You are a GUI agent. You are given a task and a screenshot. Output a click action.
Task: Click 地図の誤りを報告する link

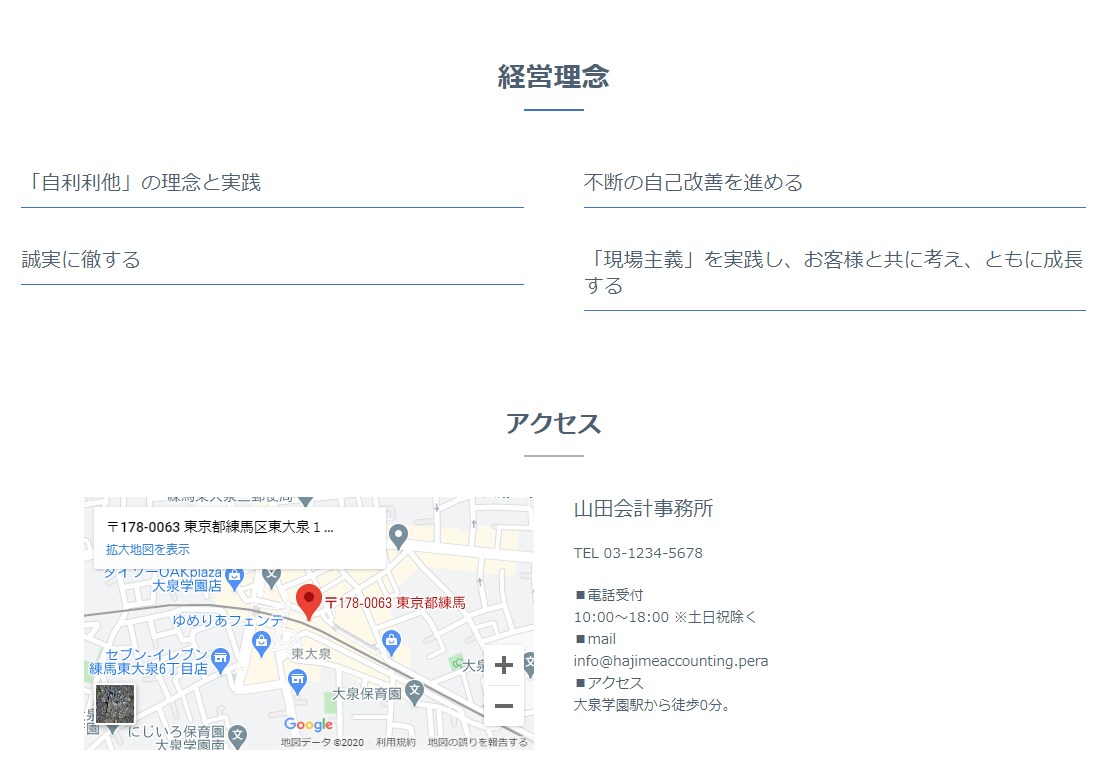coord(477,742)
